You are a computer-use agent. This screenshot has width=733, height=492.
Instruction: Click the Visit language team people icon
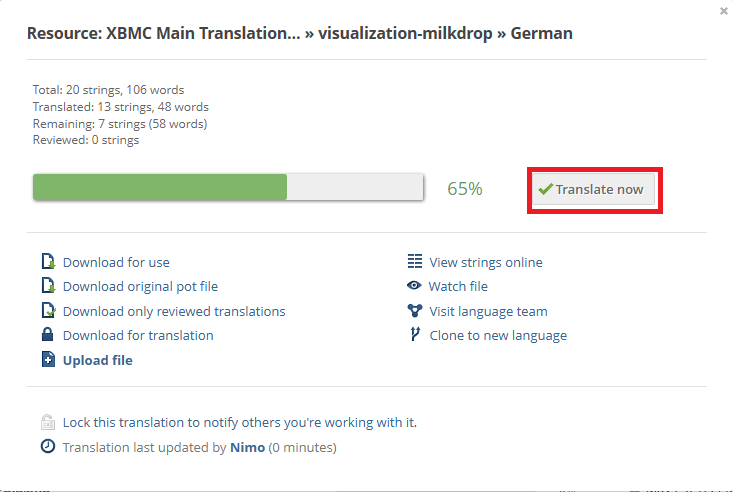415,311
